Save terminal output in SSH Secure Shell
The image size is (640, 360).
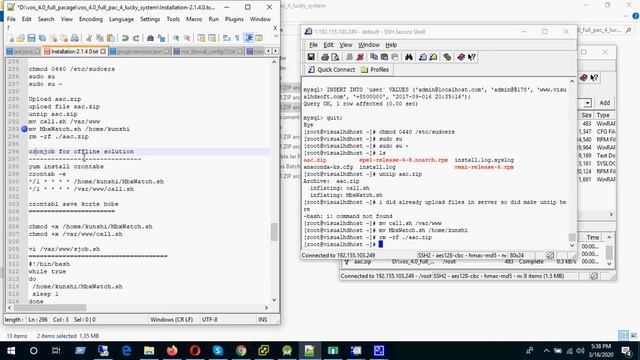point(311,57)
